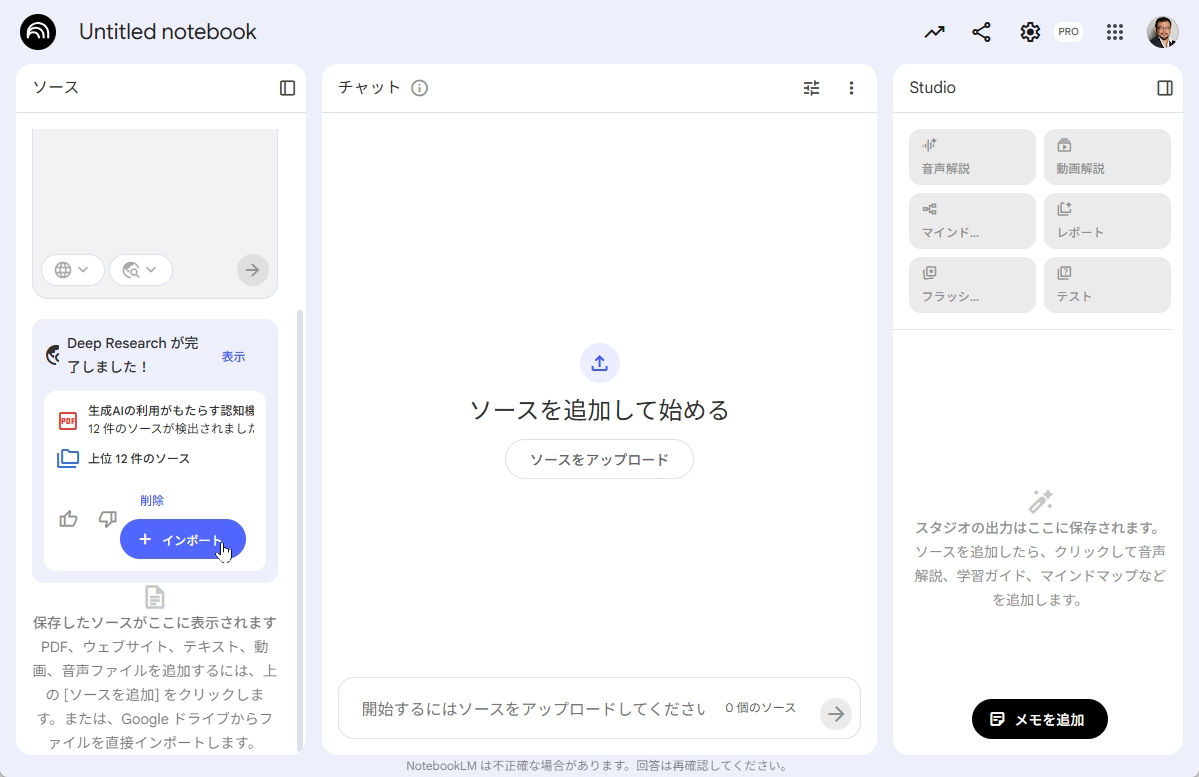This screenshot has height=777, width=1199.
Task: Create 動画解説 video overview
Action: 1107,157
